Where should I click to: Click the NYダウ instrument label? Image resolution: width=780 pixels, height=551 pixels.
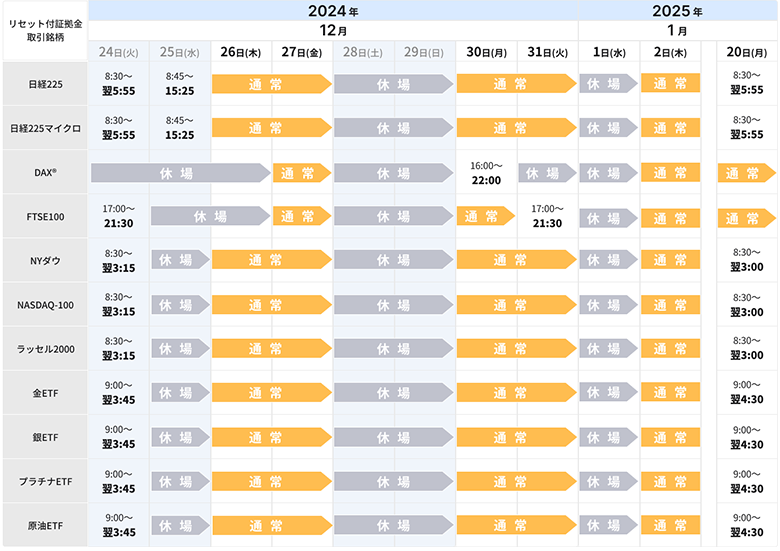coord(44,260)
